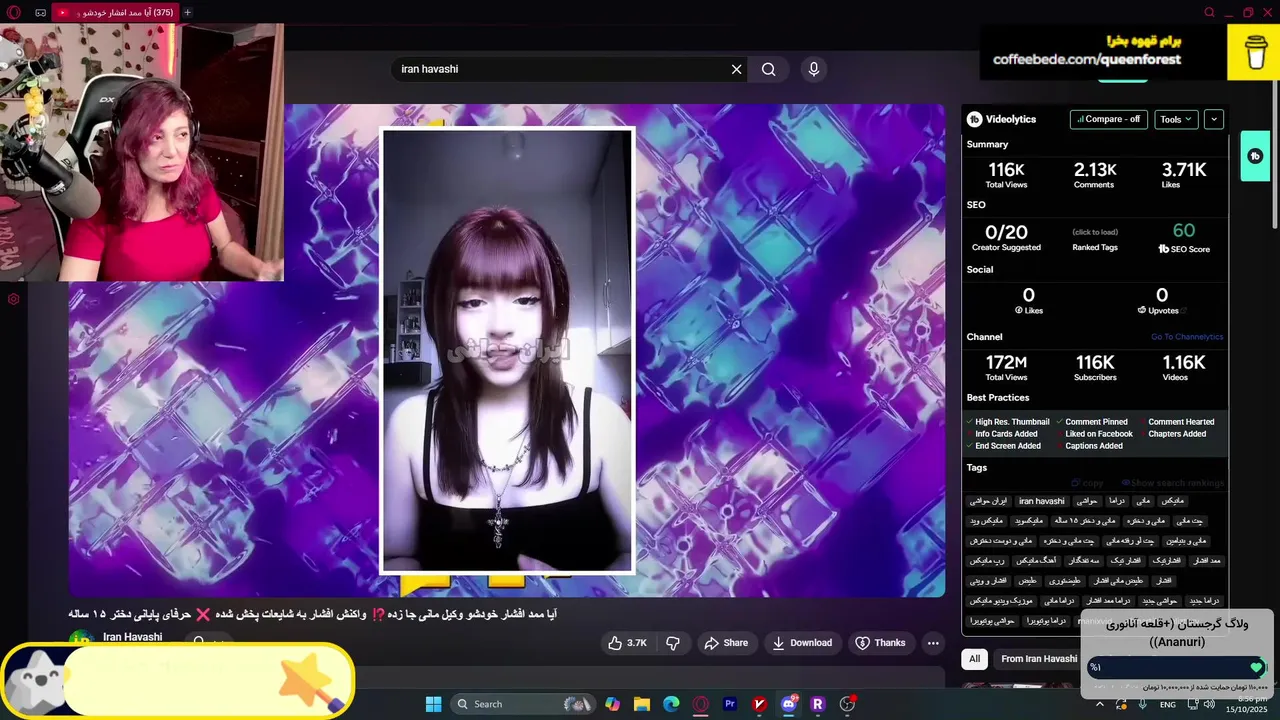The height and width of the screenshot is (720, 1280).
Task: Click the 116K Total Views stat
Action: [1006, 176]
